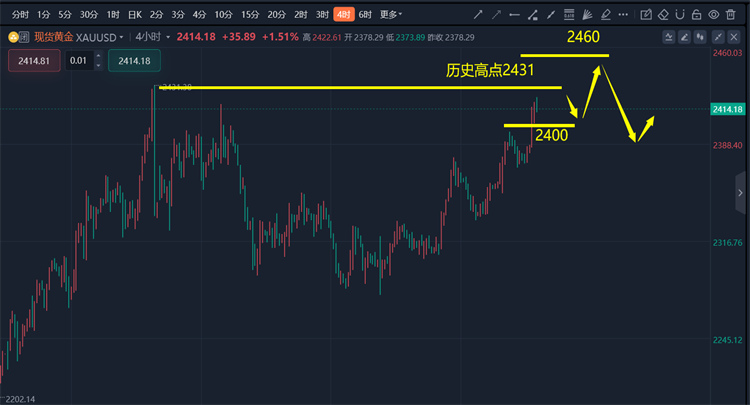Select the highlighter pen tool

[605, 15]
